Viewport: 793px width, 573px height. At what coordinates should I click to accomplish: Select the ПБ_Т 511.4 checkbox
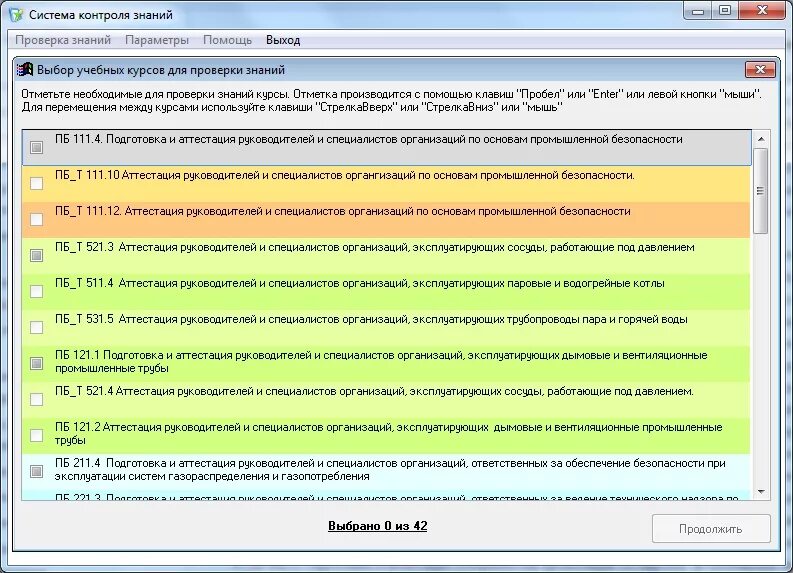[x=36, y=291]
